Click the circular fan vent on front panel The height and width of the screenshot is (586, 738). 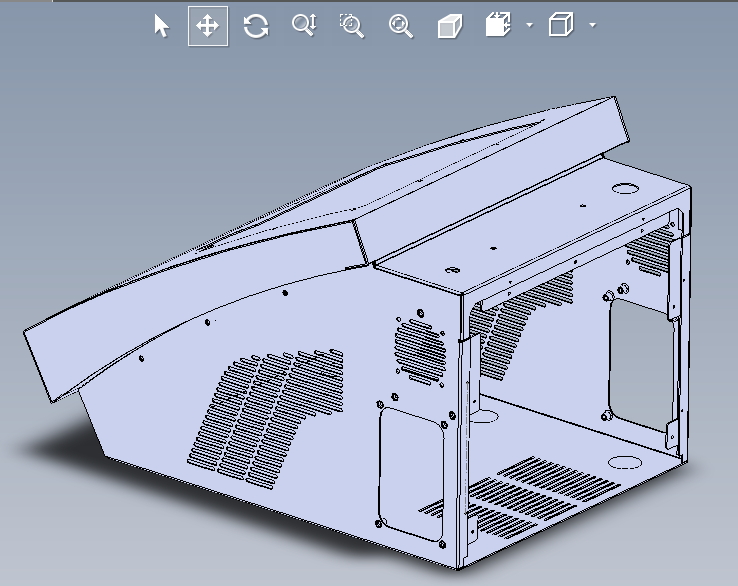420,349
